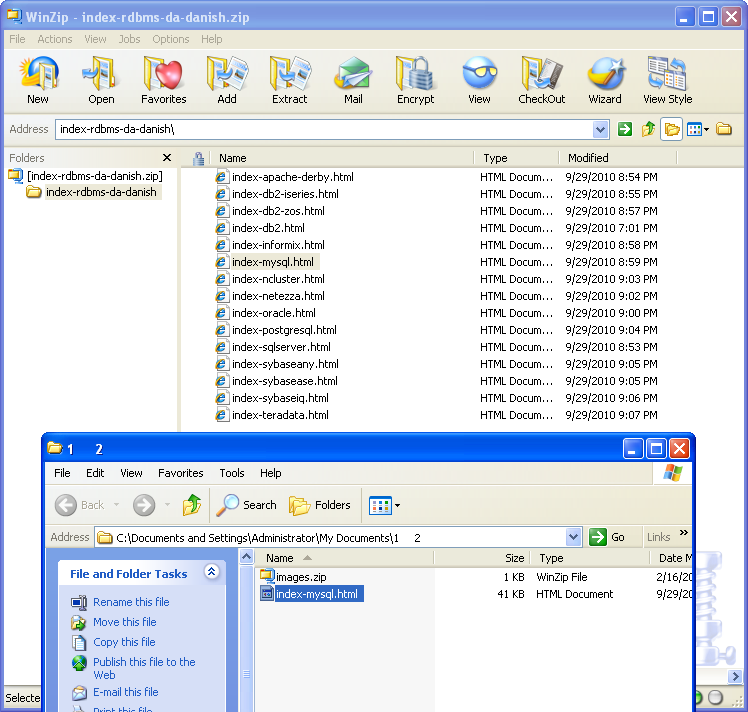Expand Back history dropdown arrow

116,505
